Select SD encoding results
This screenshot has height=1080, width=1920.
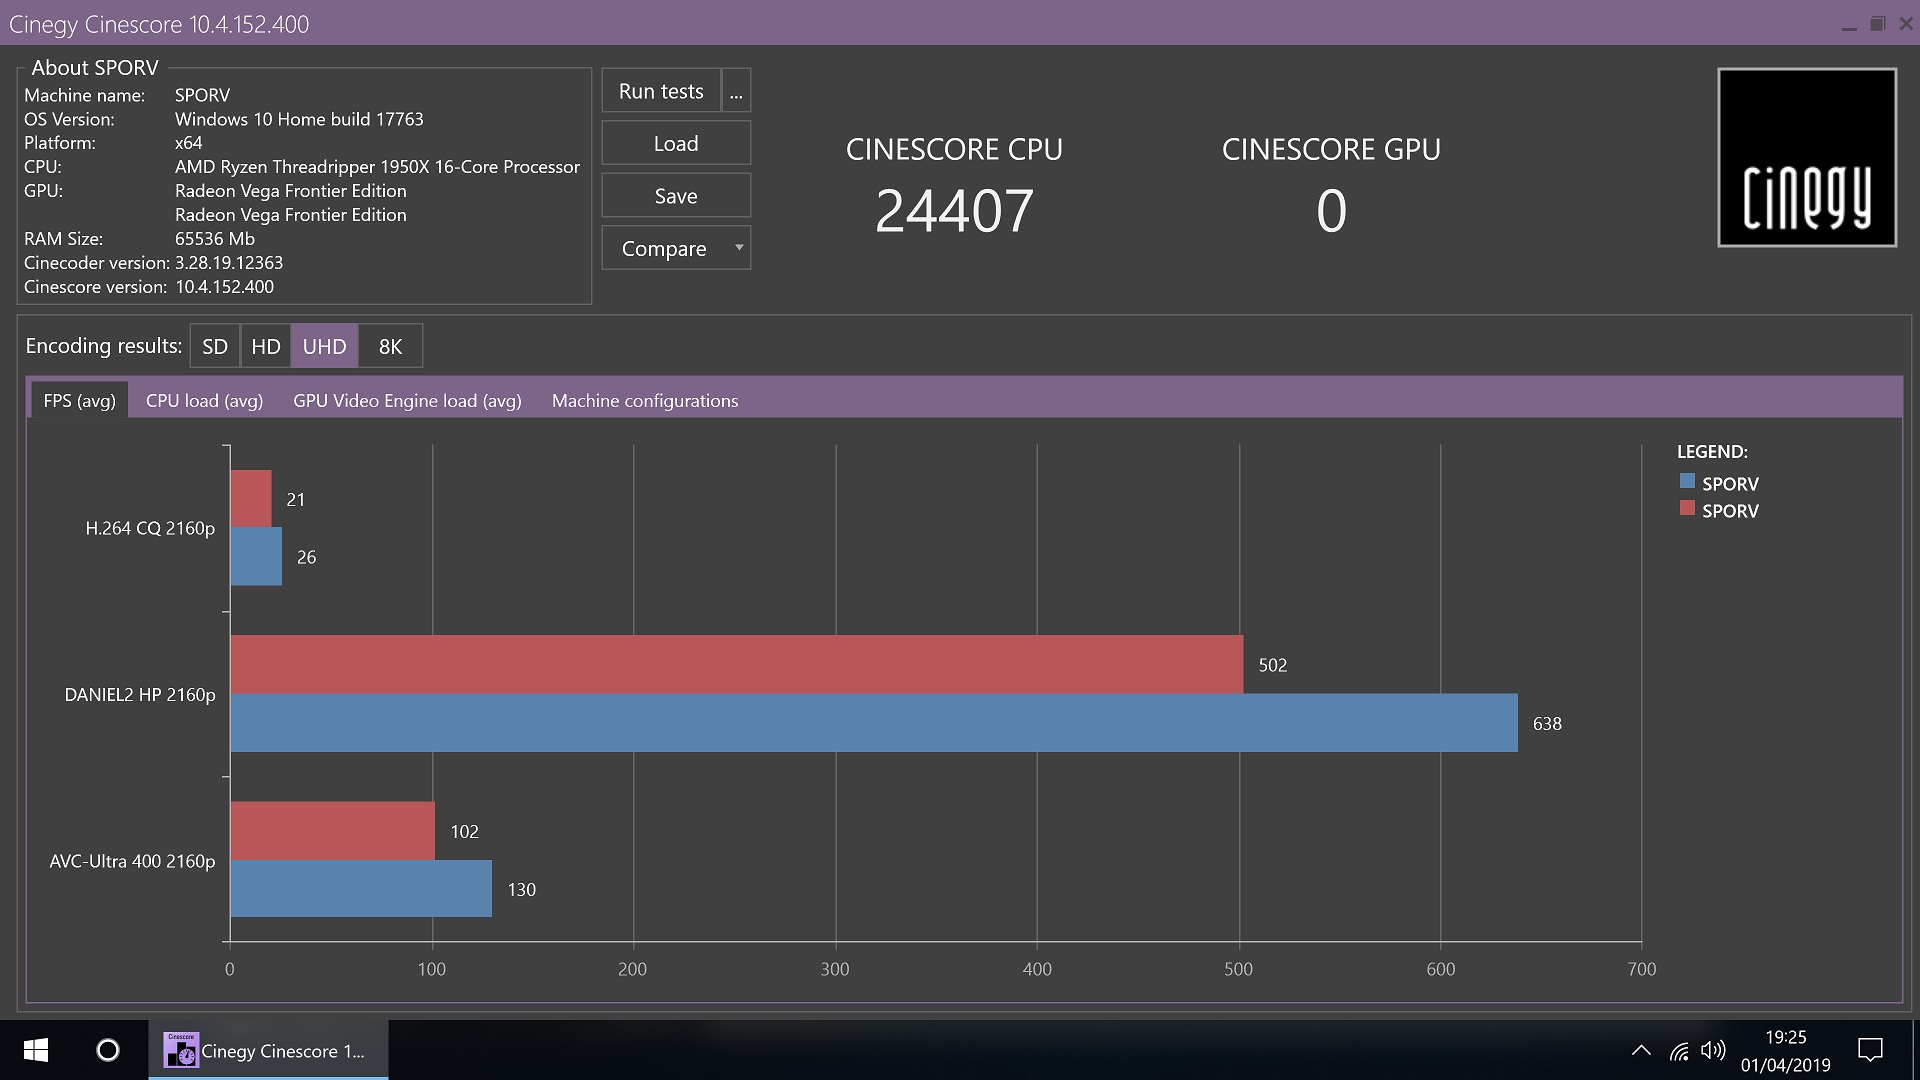(x=215, y=346)
